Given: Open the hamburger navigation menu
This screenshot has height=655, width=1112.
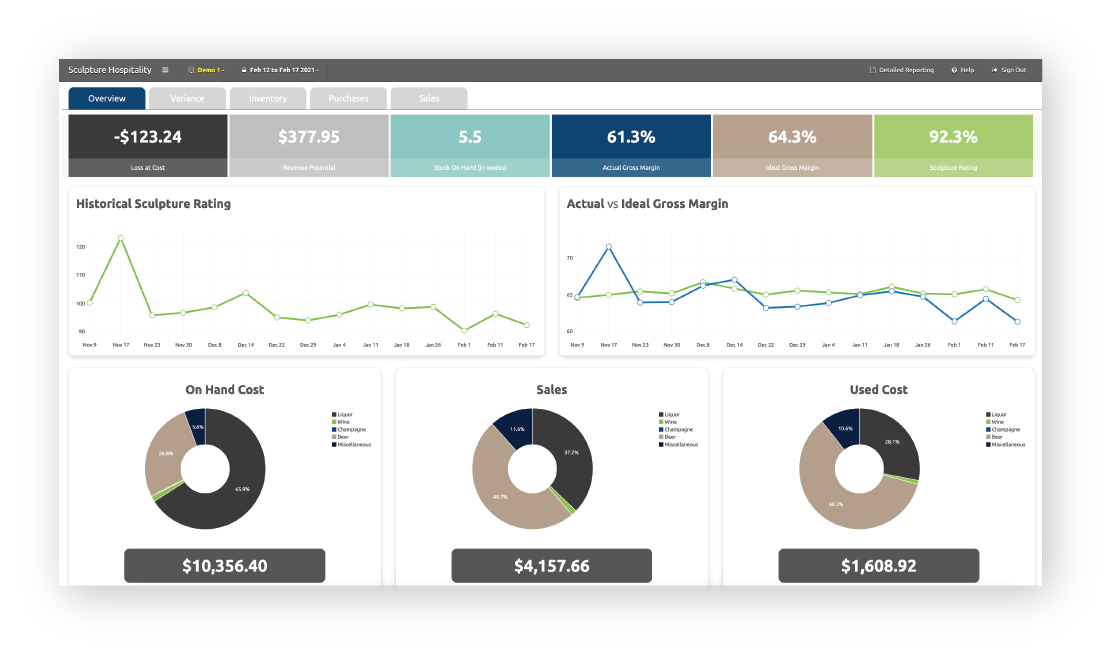Looking at the screenshot, I should coord(166,70).
